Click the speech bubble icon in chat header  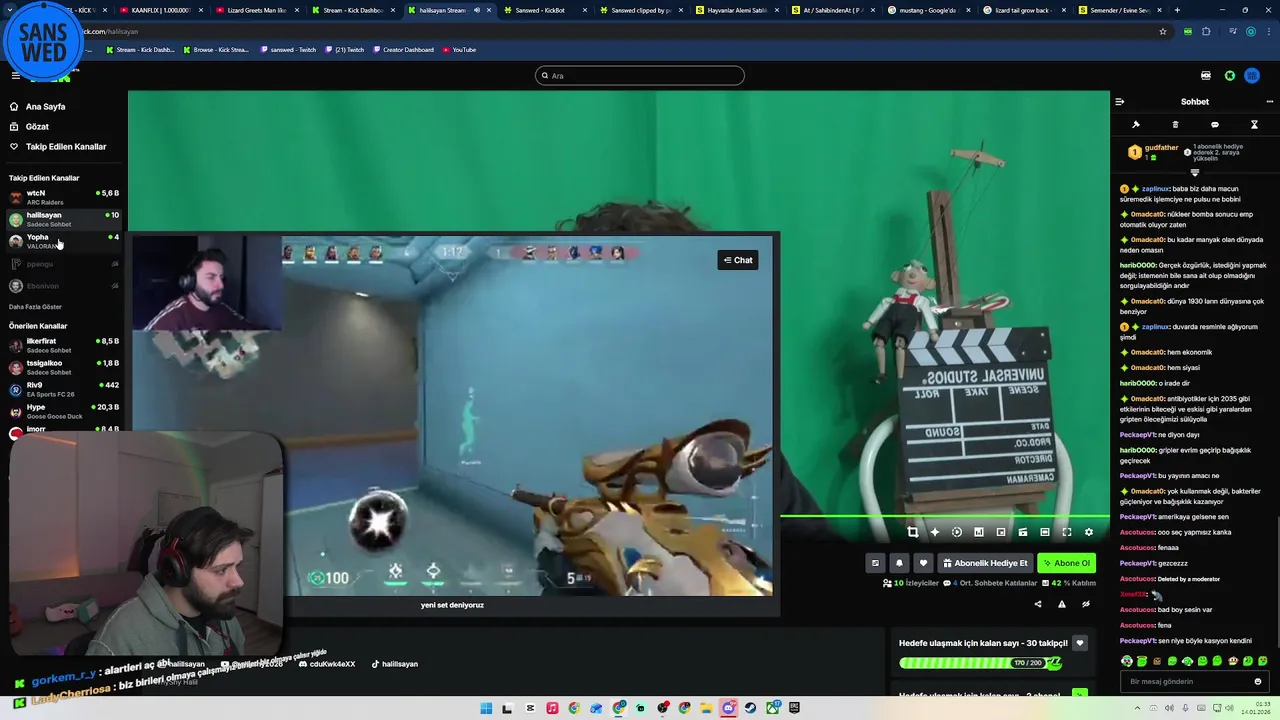tap(1215, 125)
